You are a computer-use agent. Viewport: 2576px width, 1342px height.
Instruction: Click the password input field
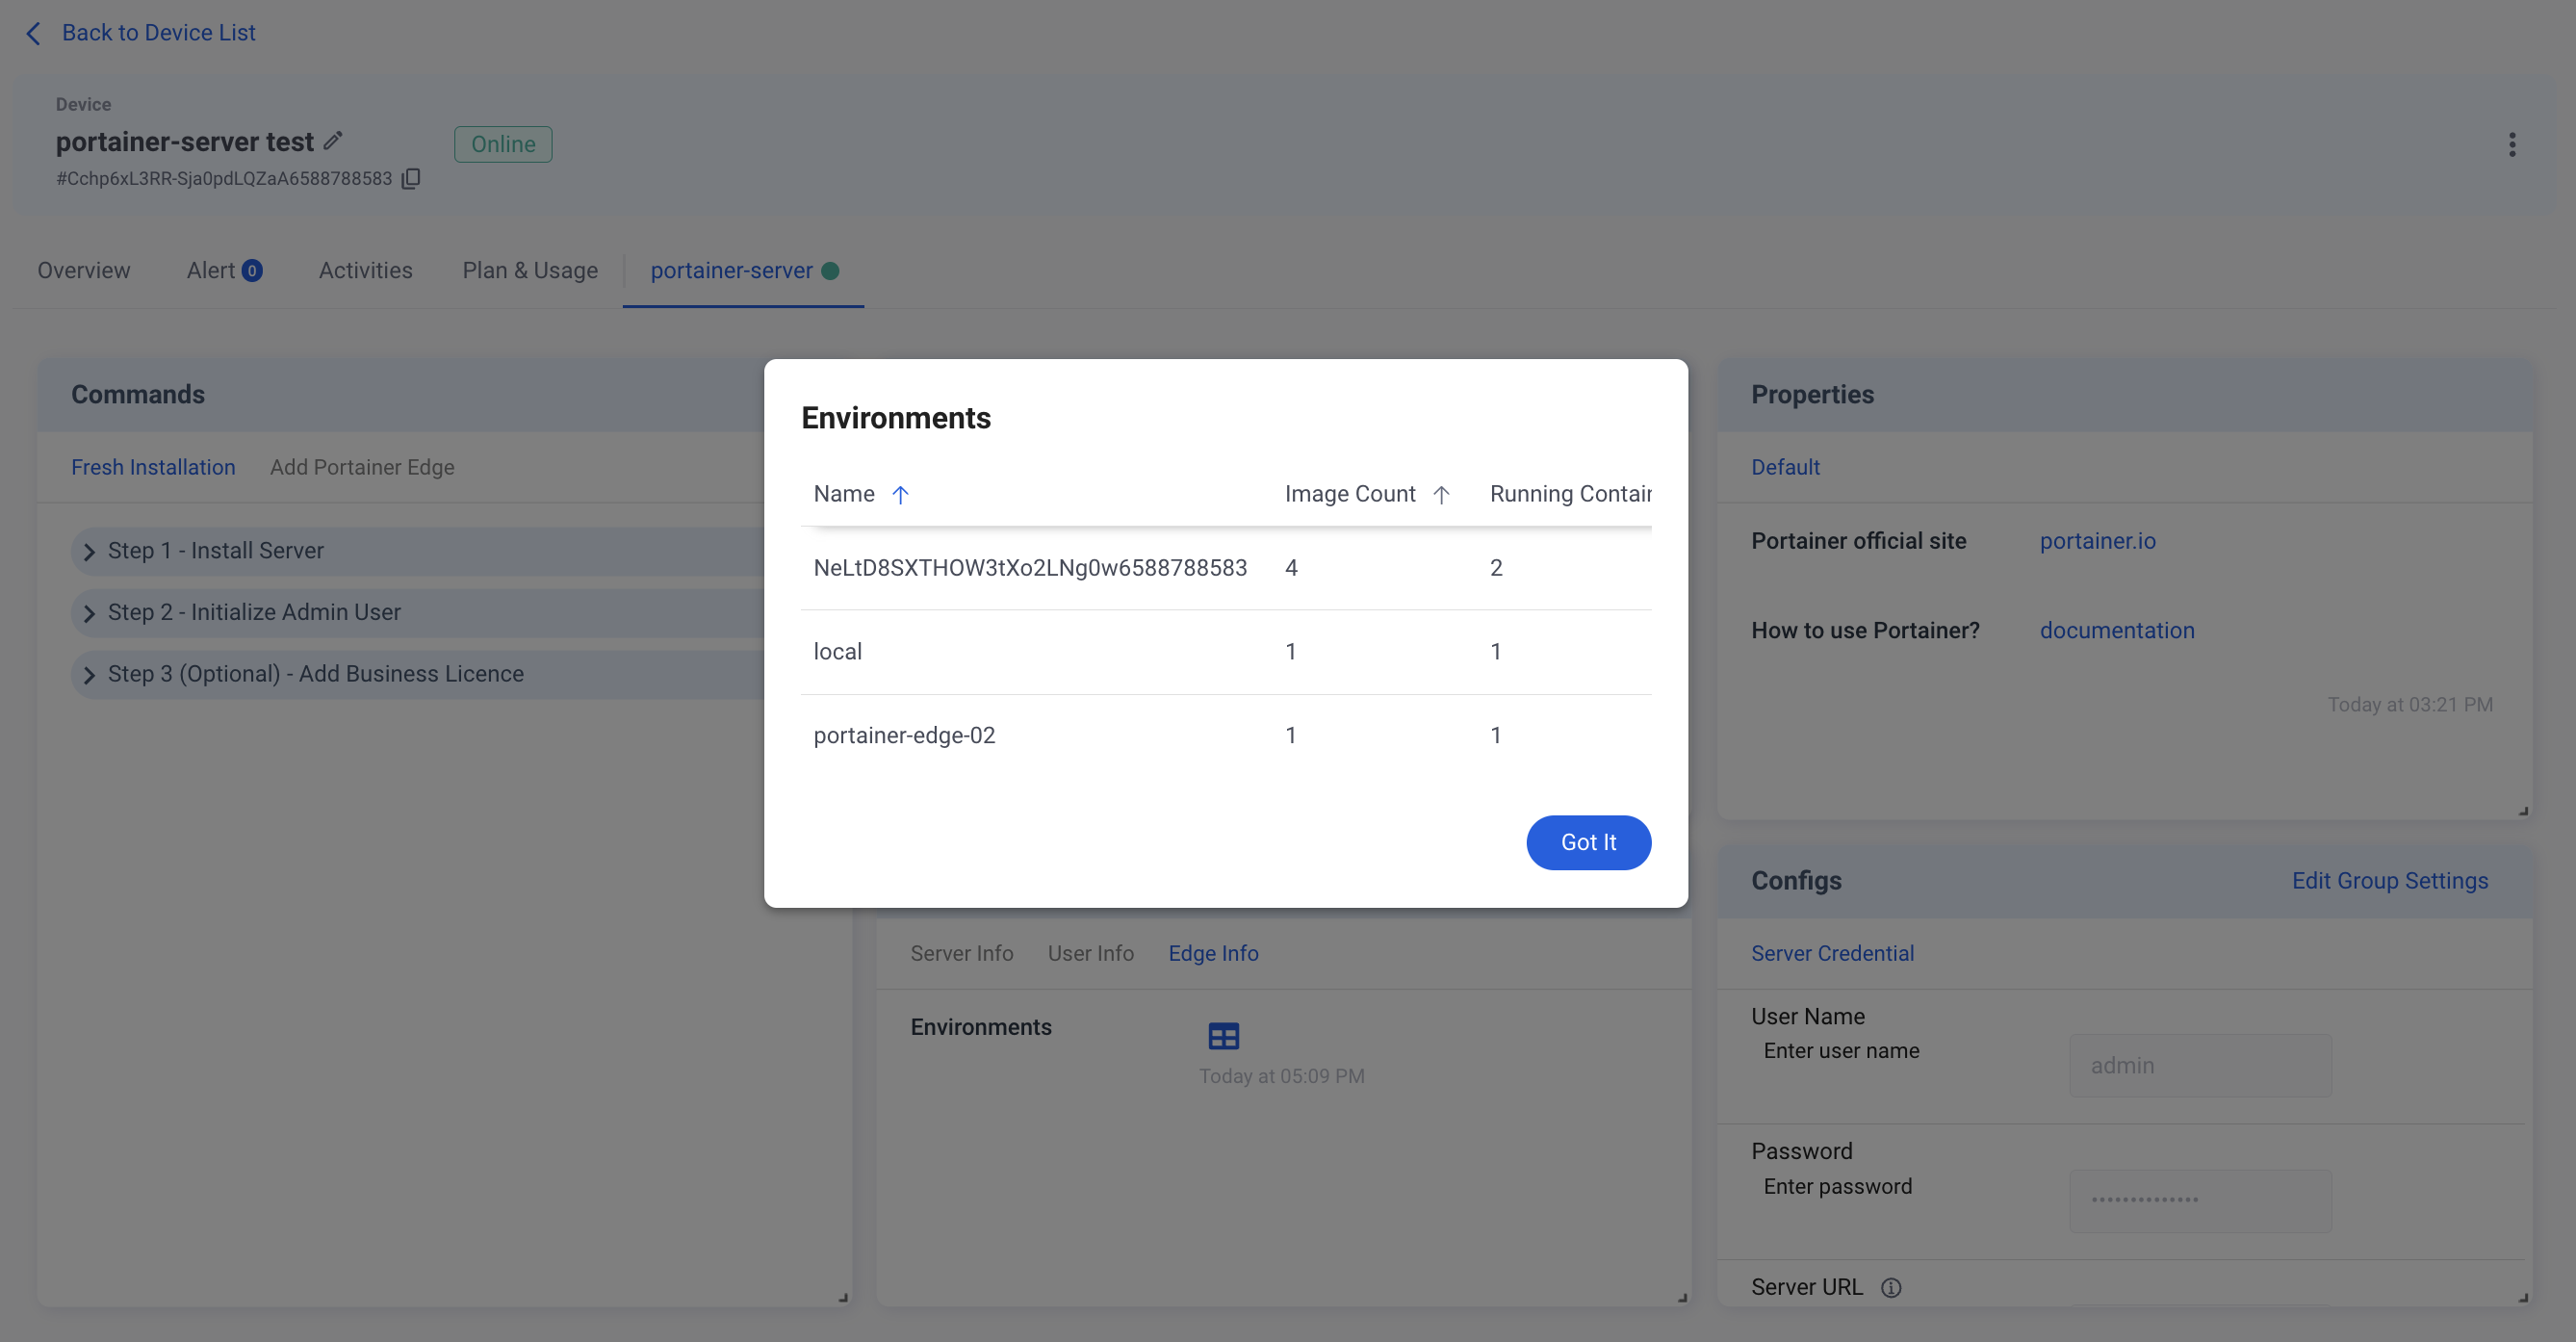coord(2200,1201)
